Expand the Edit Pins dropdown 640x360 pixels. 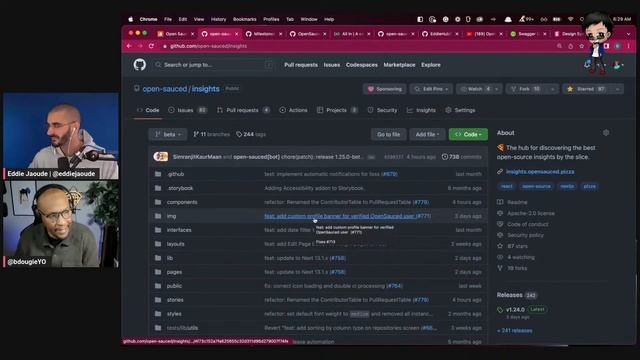coord(431,89)
